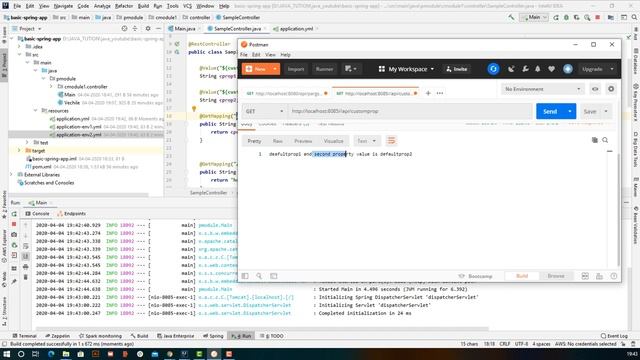Toggle Postman sidebar at bottom left

[x=245, y=276]
